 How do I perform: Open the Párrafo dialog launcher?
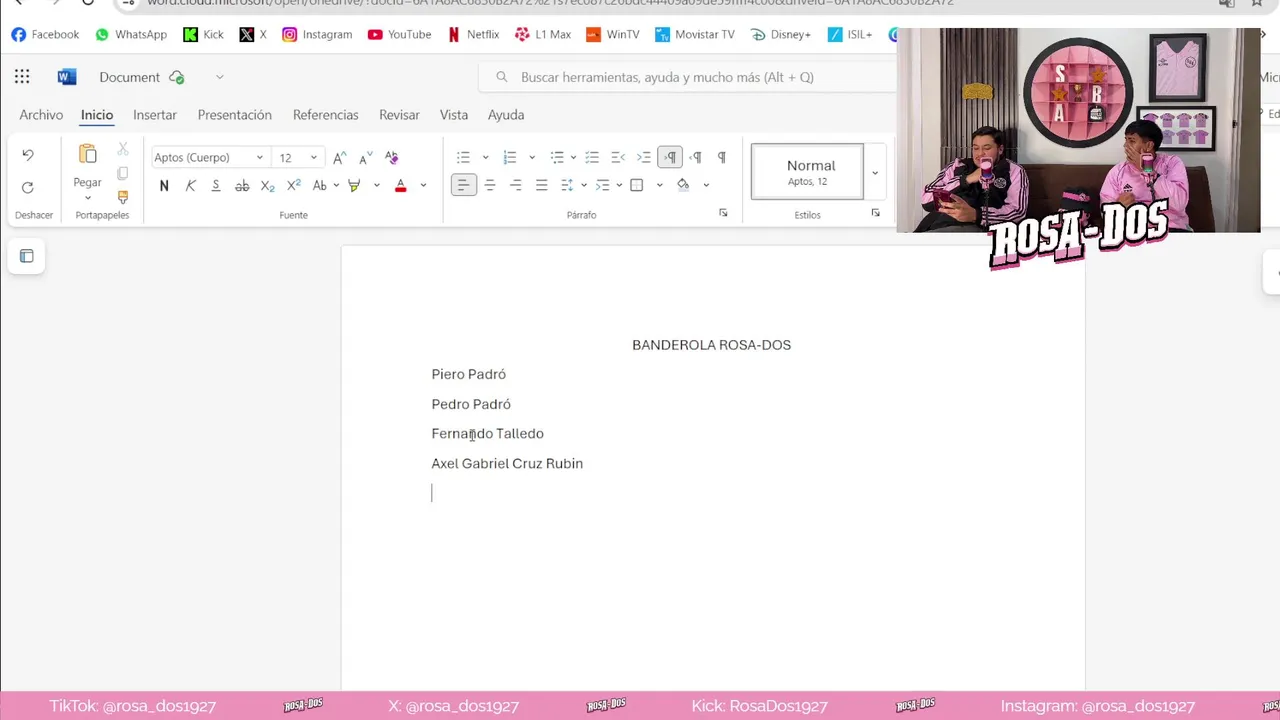[723, 213]
